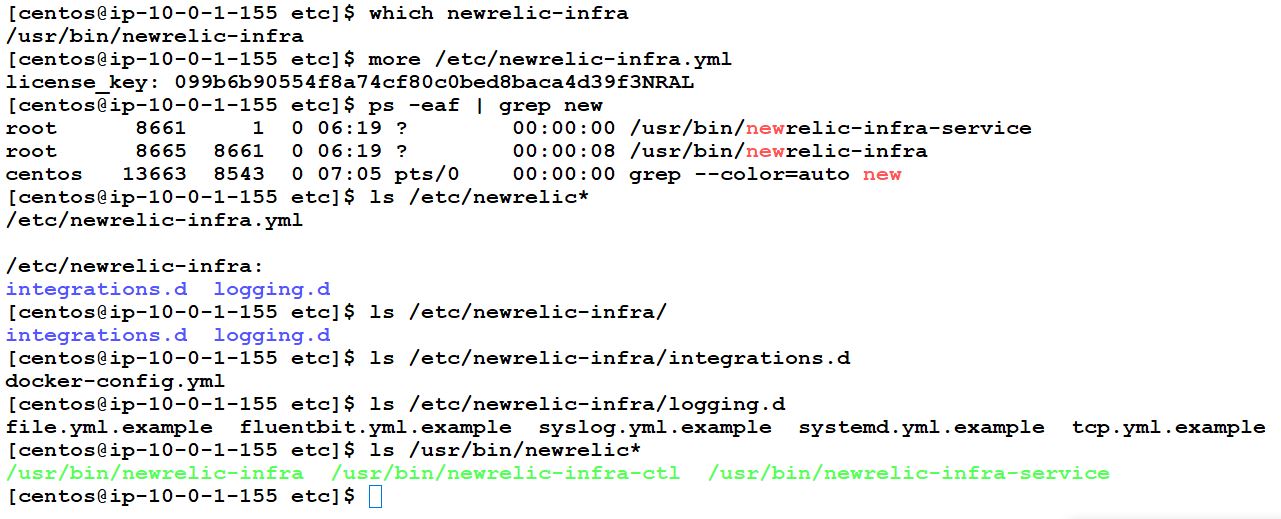1281x519 pixels.
Task: Click the 'which newrelic-infra' command text
Action: [x=499, y=13]
